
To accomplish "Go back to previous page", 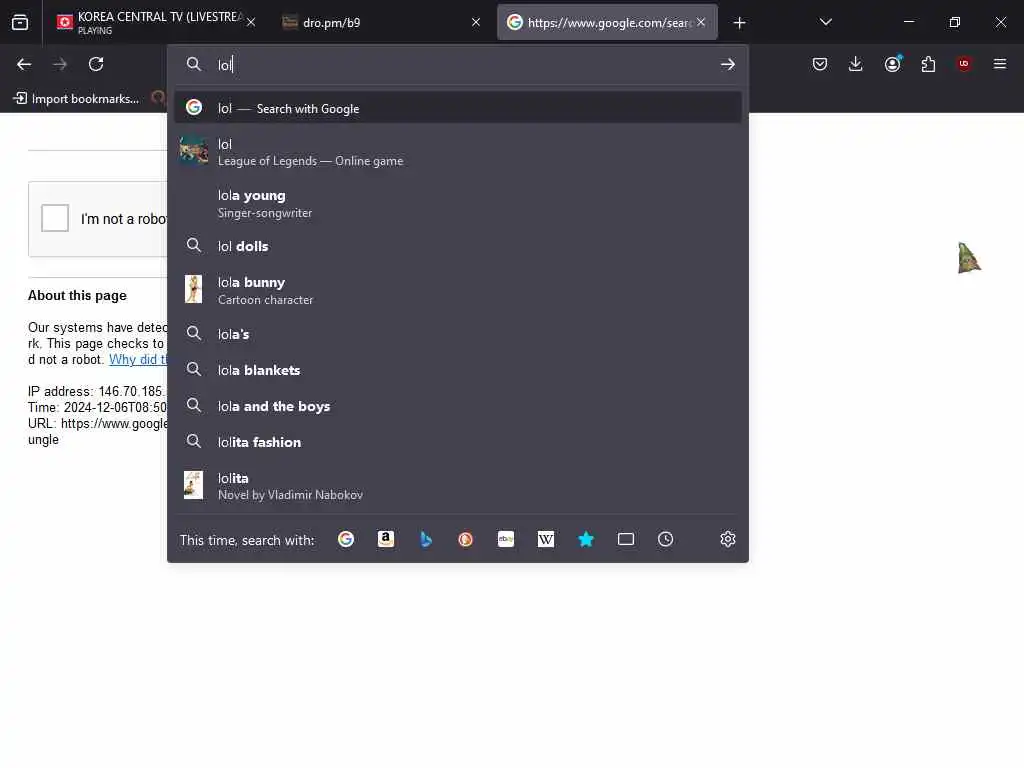I will [x=24, y=64].
